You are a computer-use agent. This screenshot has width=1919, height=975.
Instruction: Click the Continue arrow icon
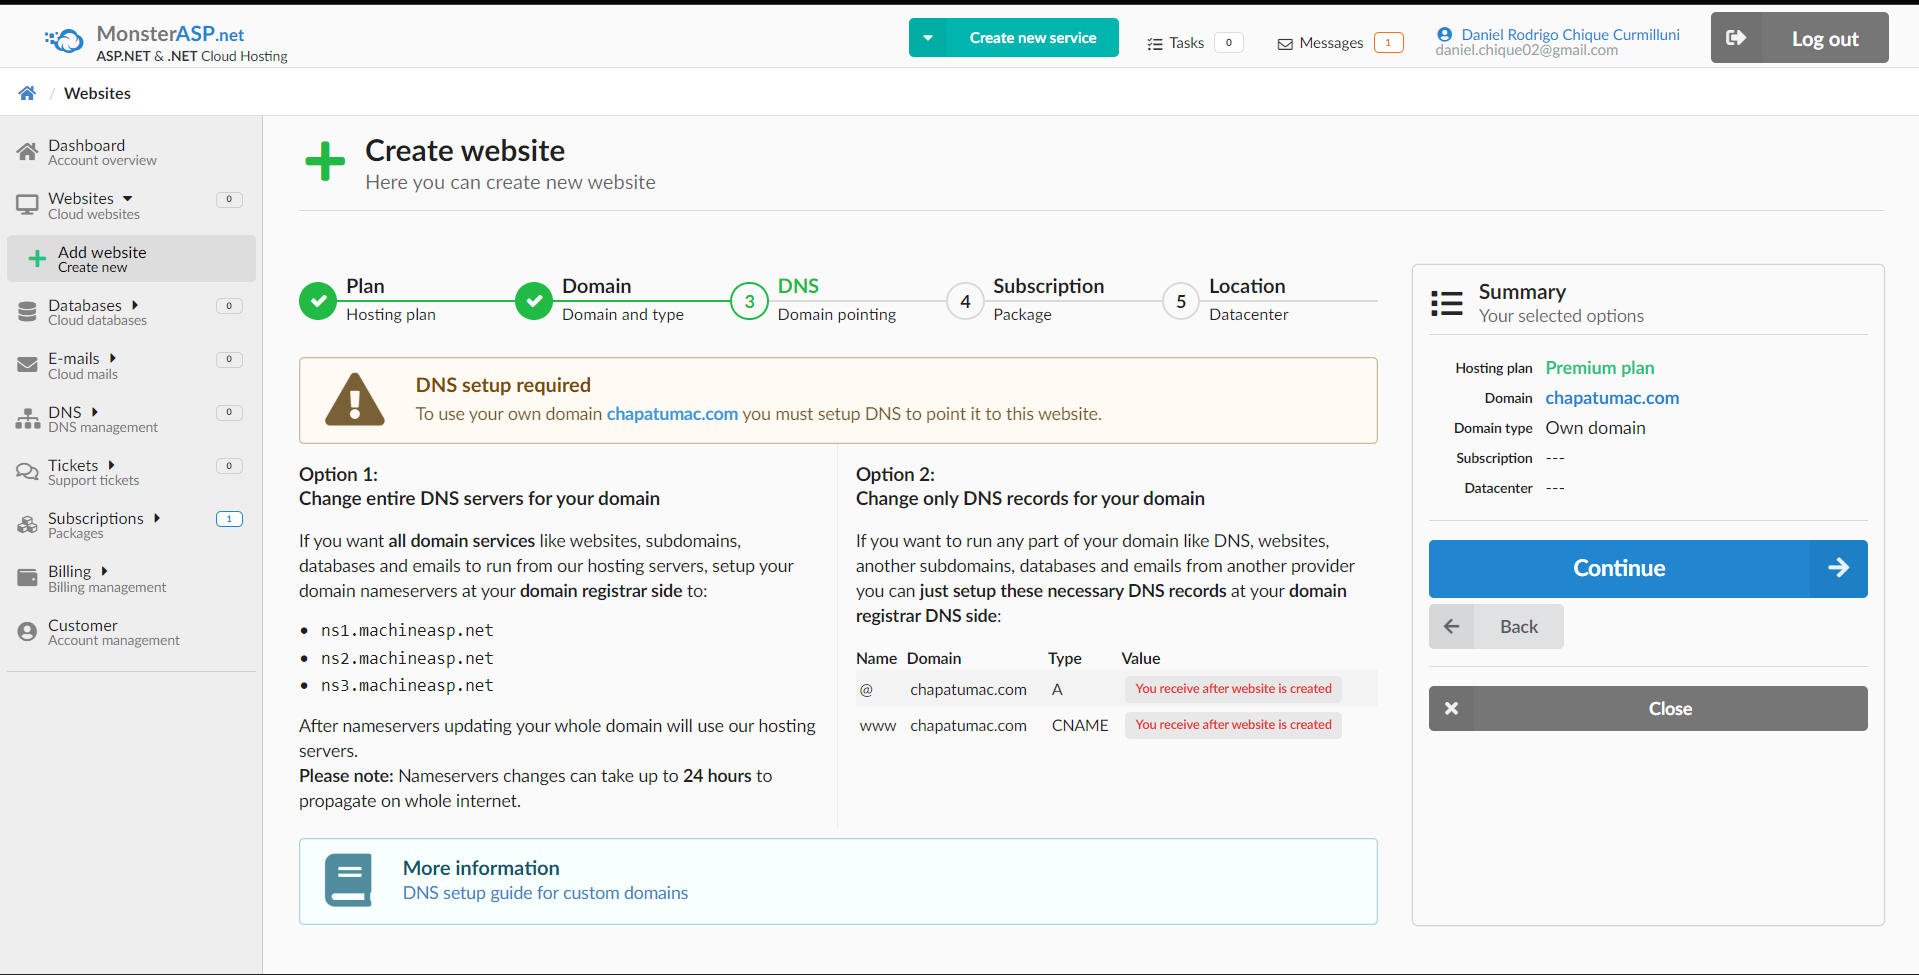pos(1838,568)
